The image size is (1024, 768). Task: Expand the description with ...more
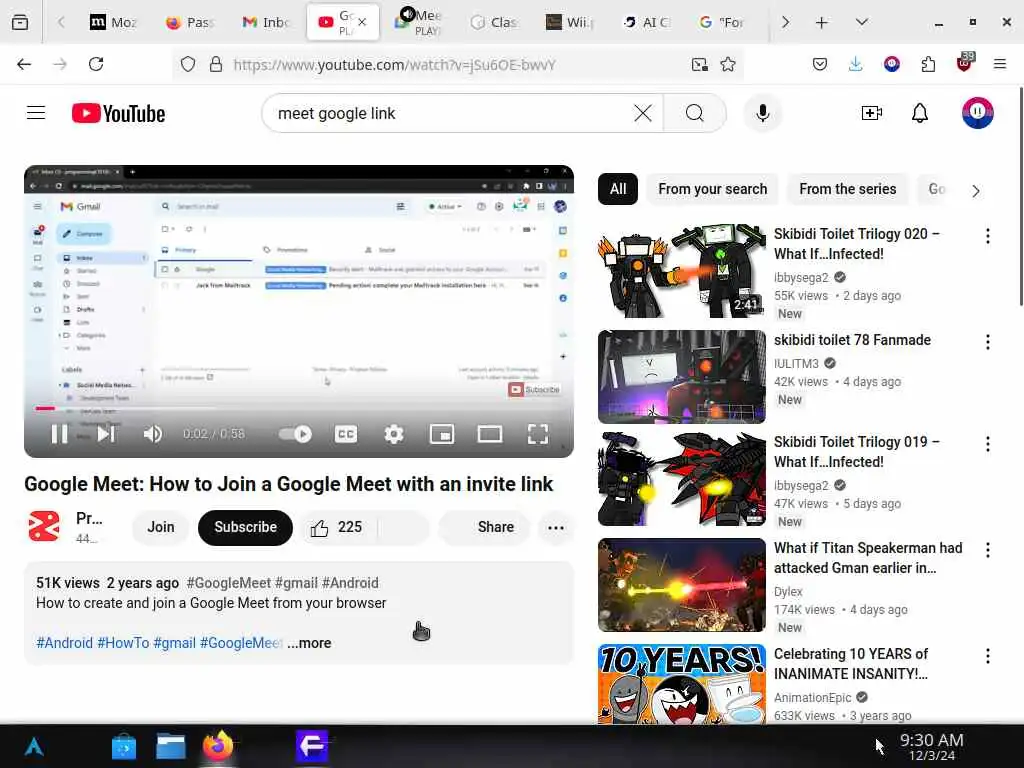[x=309, y=643]
